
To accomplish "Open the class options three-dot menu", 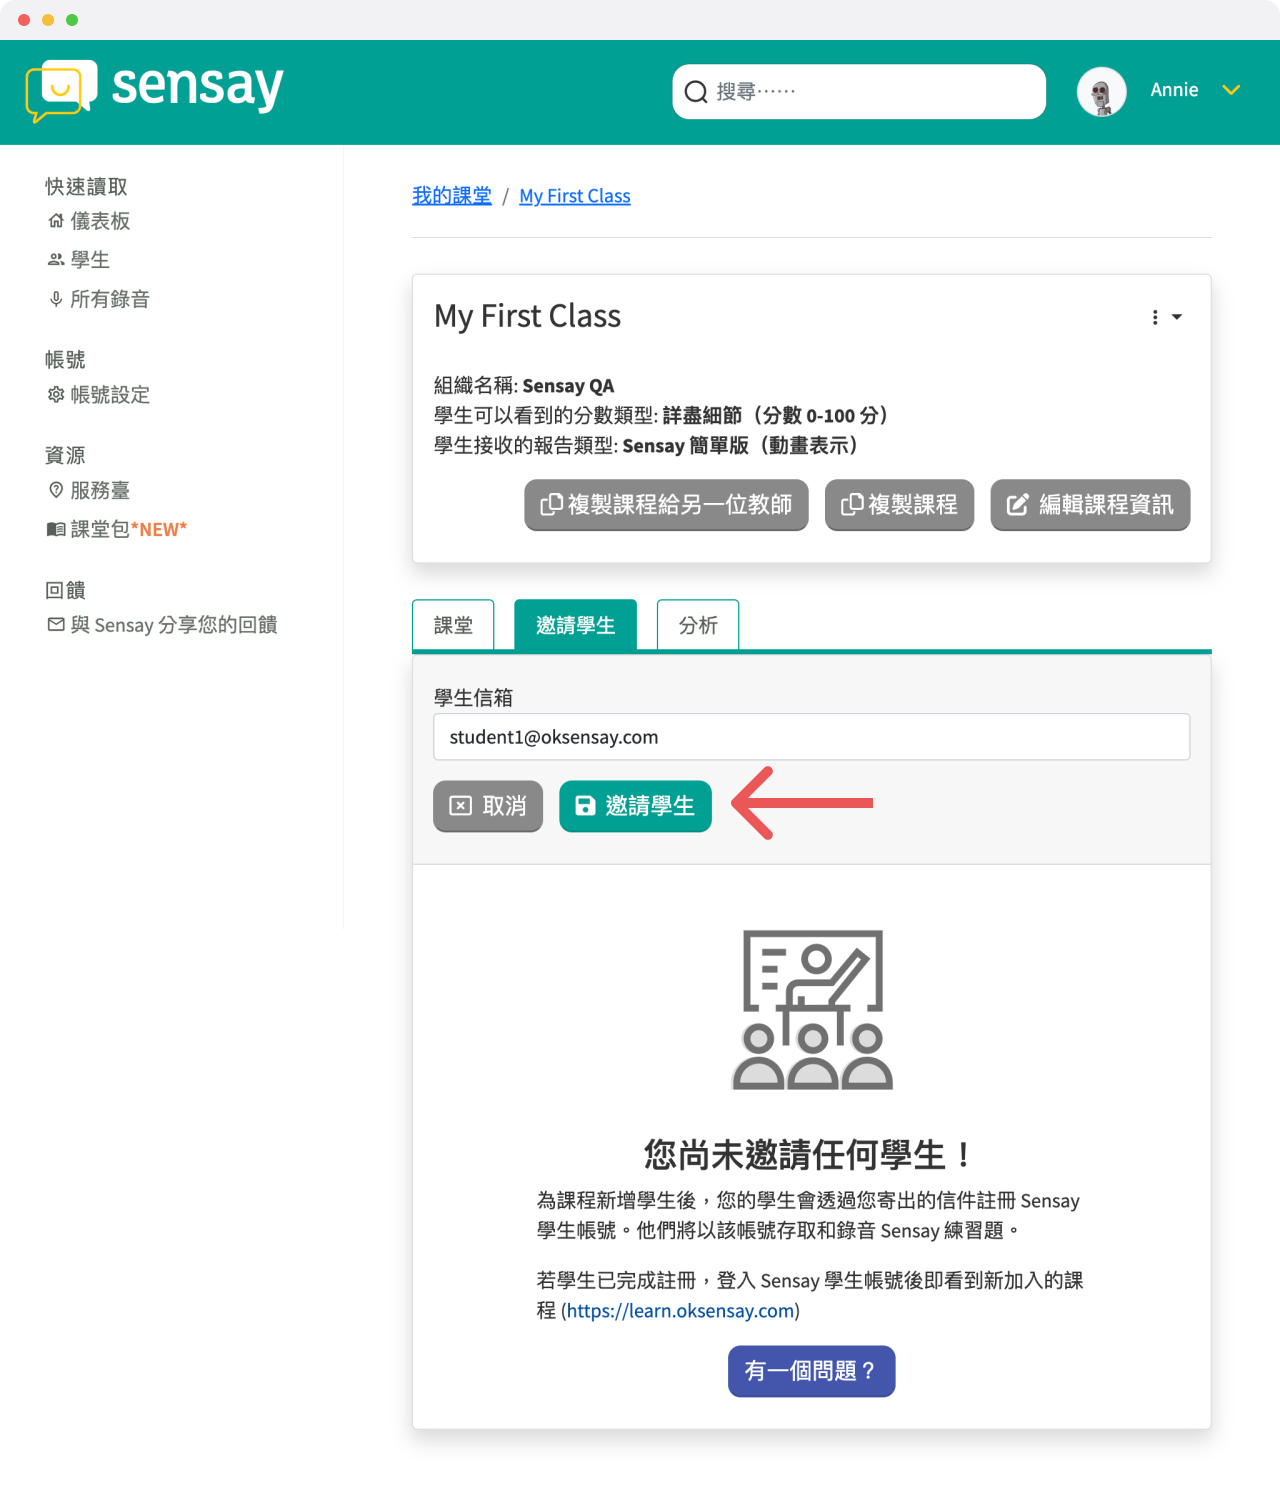I will (x=1166, y=317).
